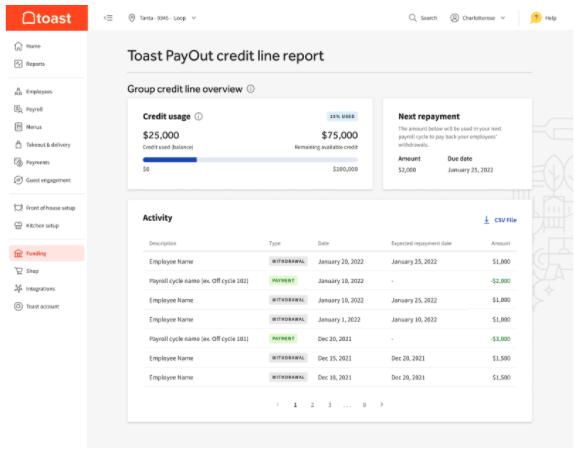Show info tooltip for Credit usage
This screenshot has height=454, width=578.
198,116
